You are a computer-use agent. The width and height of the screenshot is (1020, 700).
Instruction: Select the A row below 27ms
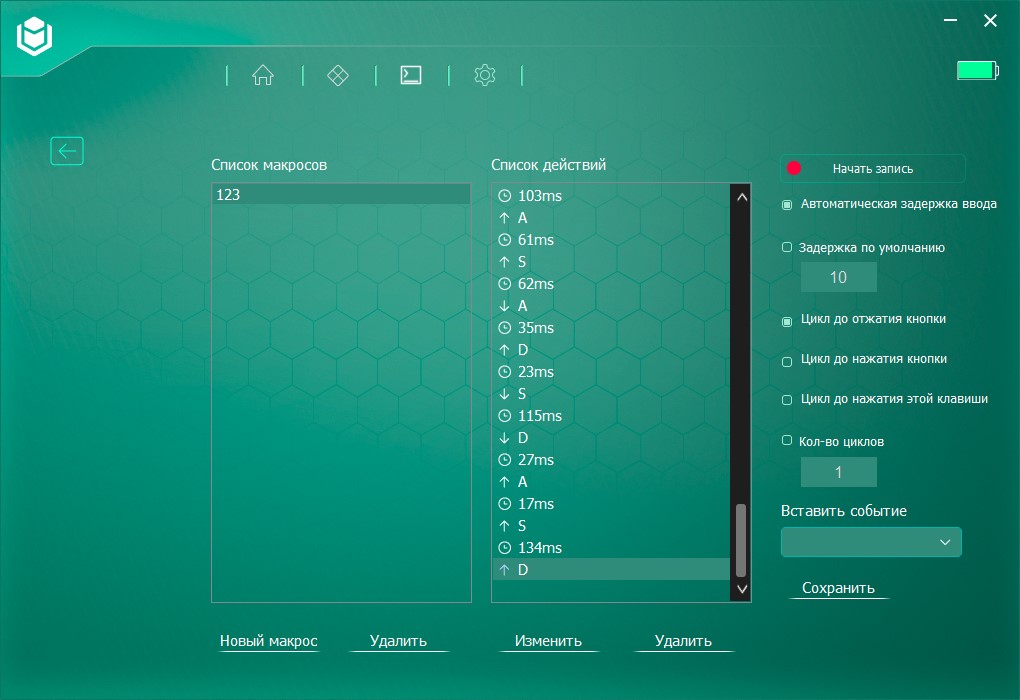click(611, 481)
